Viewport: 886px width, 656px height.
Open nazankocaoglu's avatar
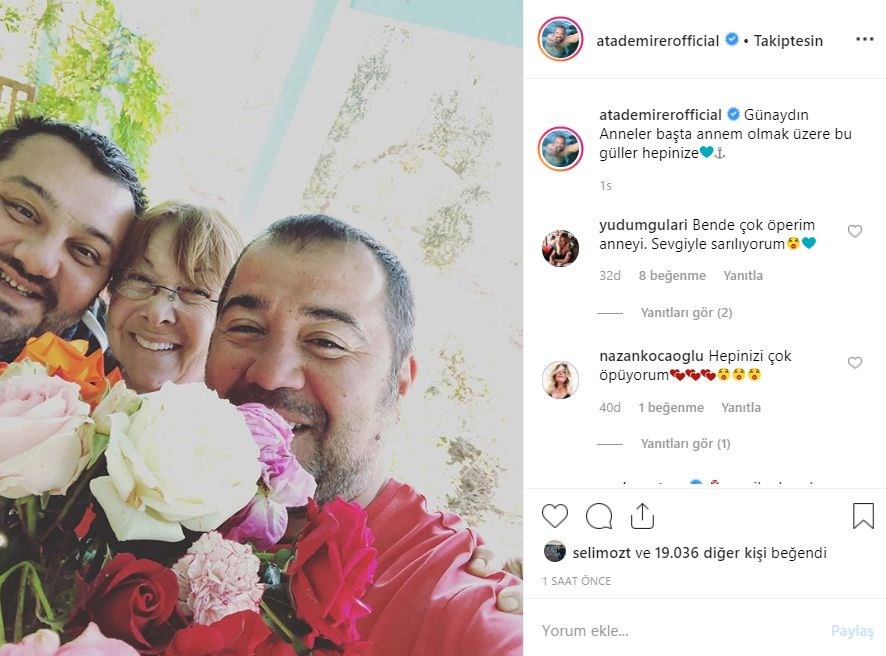click(560, 380)
